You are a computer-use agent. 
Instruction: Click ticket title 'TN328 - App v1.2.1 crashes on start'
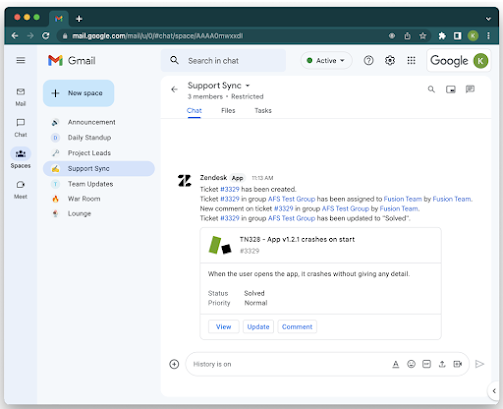(297, 240)
